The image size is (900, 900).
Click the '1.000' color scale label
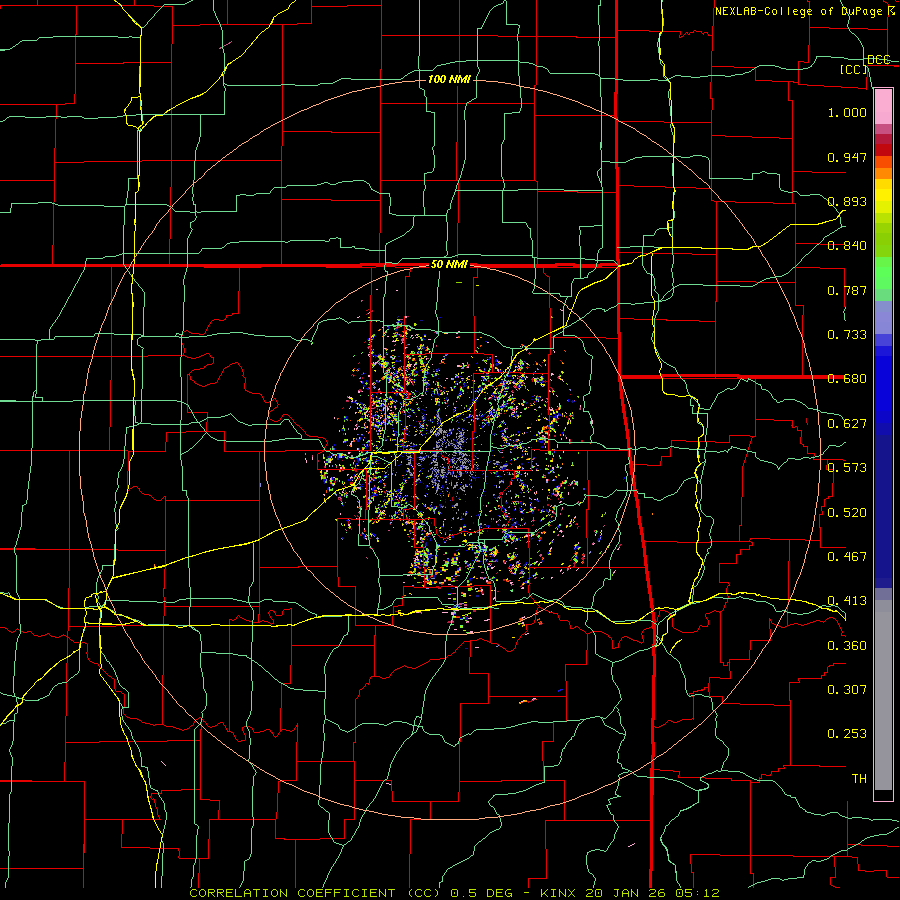click(x=847, y=112)
